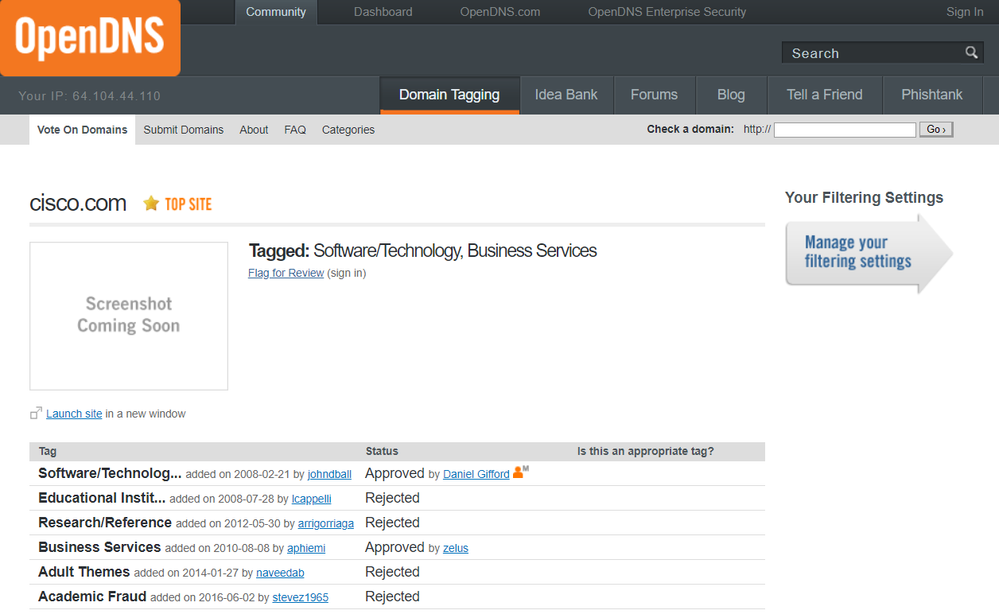Viewport: 999px width, 614px height.
Task: Go to Dashboard in top bar
Action: tap(383, 12)
